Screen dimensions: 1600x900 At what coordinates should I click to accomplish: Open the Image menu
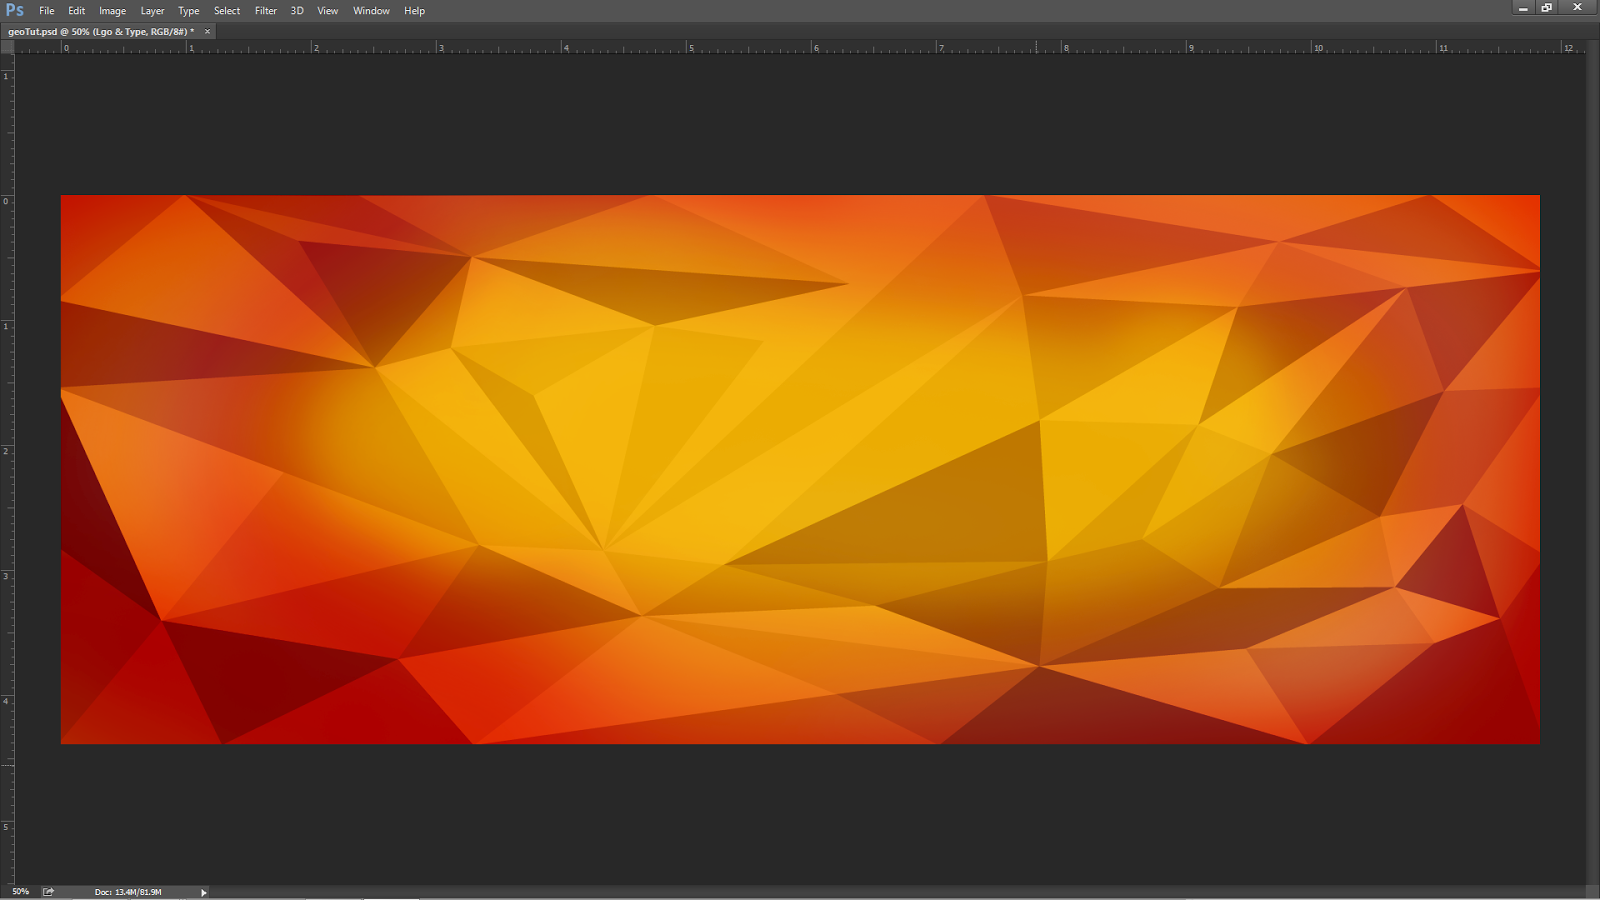(x=112, y=10)
